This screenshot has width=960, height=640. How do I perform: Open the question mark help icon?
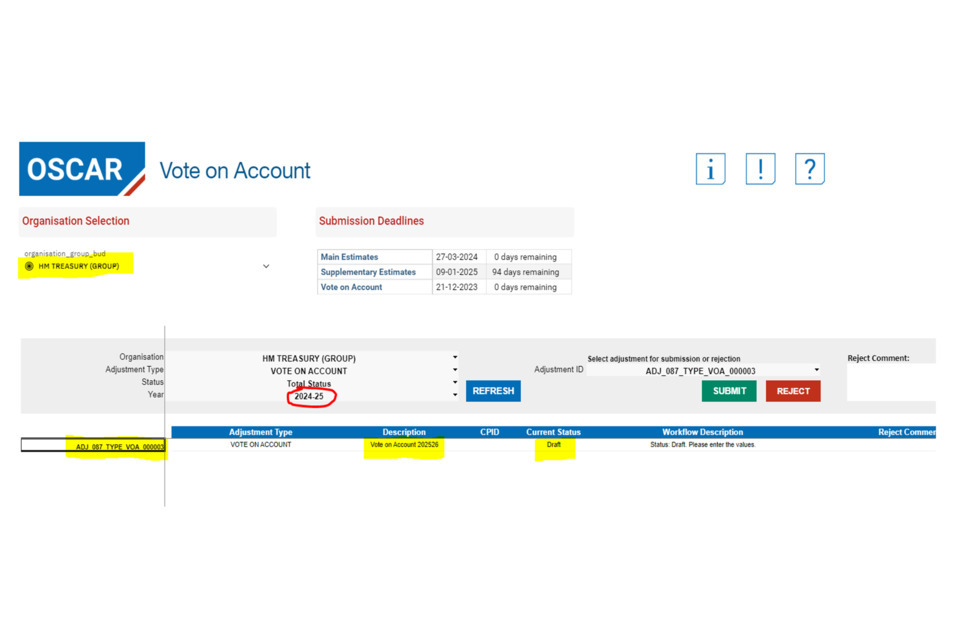809,169
